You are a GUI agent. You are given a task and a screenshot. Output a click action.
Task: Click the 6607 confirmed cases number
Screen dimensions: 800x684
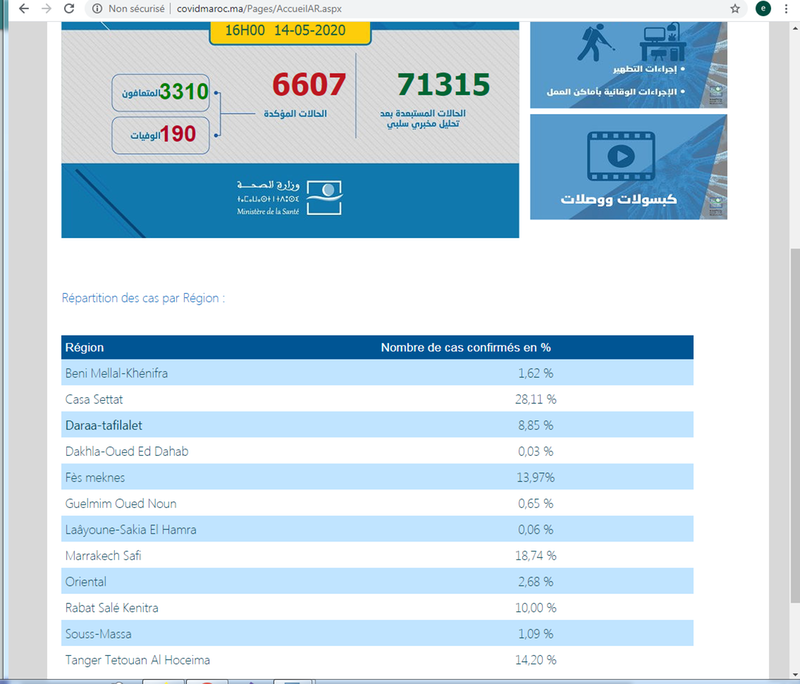(x=308, y=85)
